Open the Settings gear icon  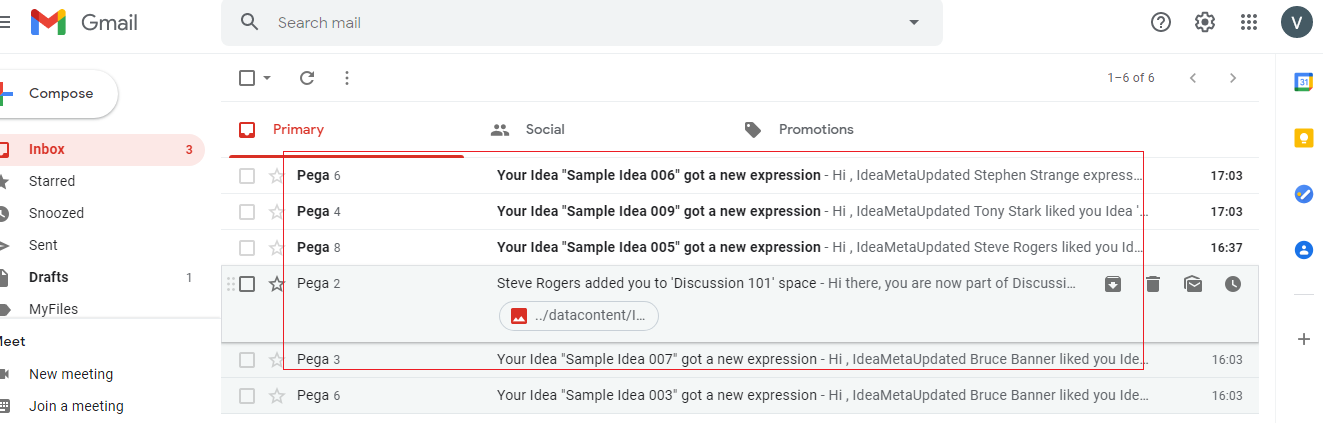tap(1204, 22)
